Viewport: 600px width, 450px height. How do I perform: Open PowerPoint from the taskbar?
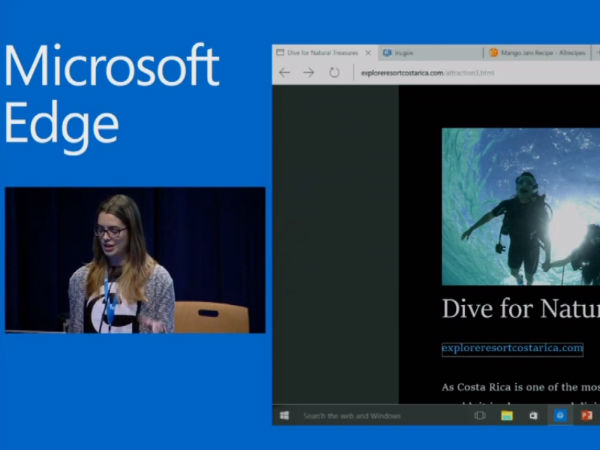[587, 415]
